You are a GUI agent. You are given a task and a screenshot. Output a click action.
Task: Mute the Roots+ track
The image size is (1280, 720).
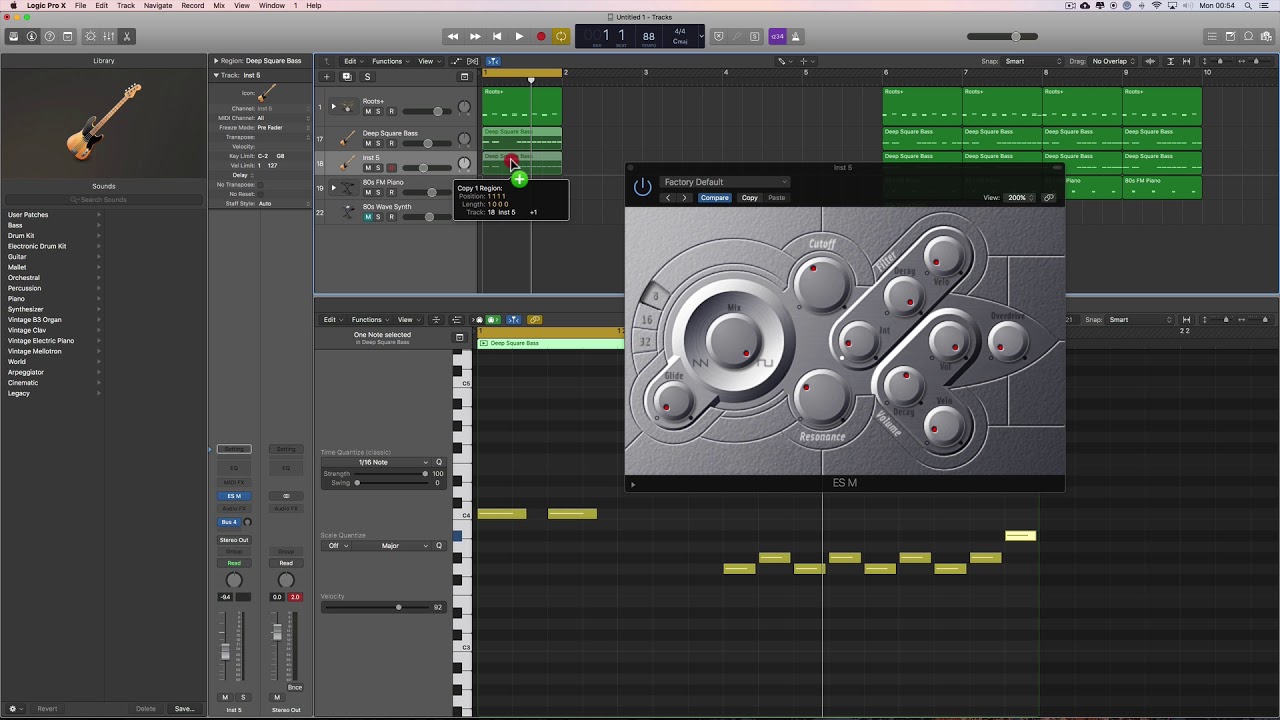click(368, 111)
